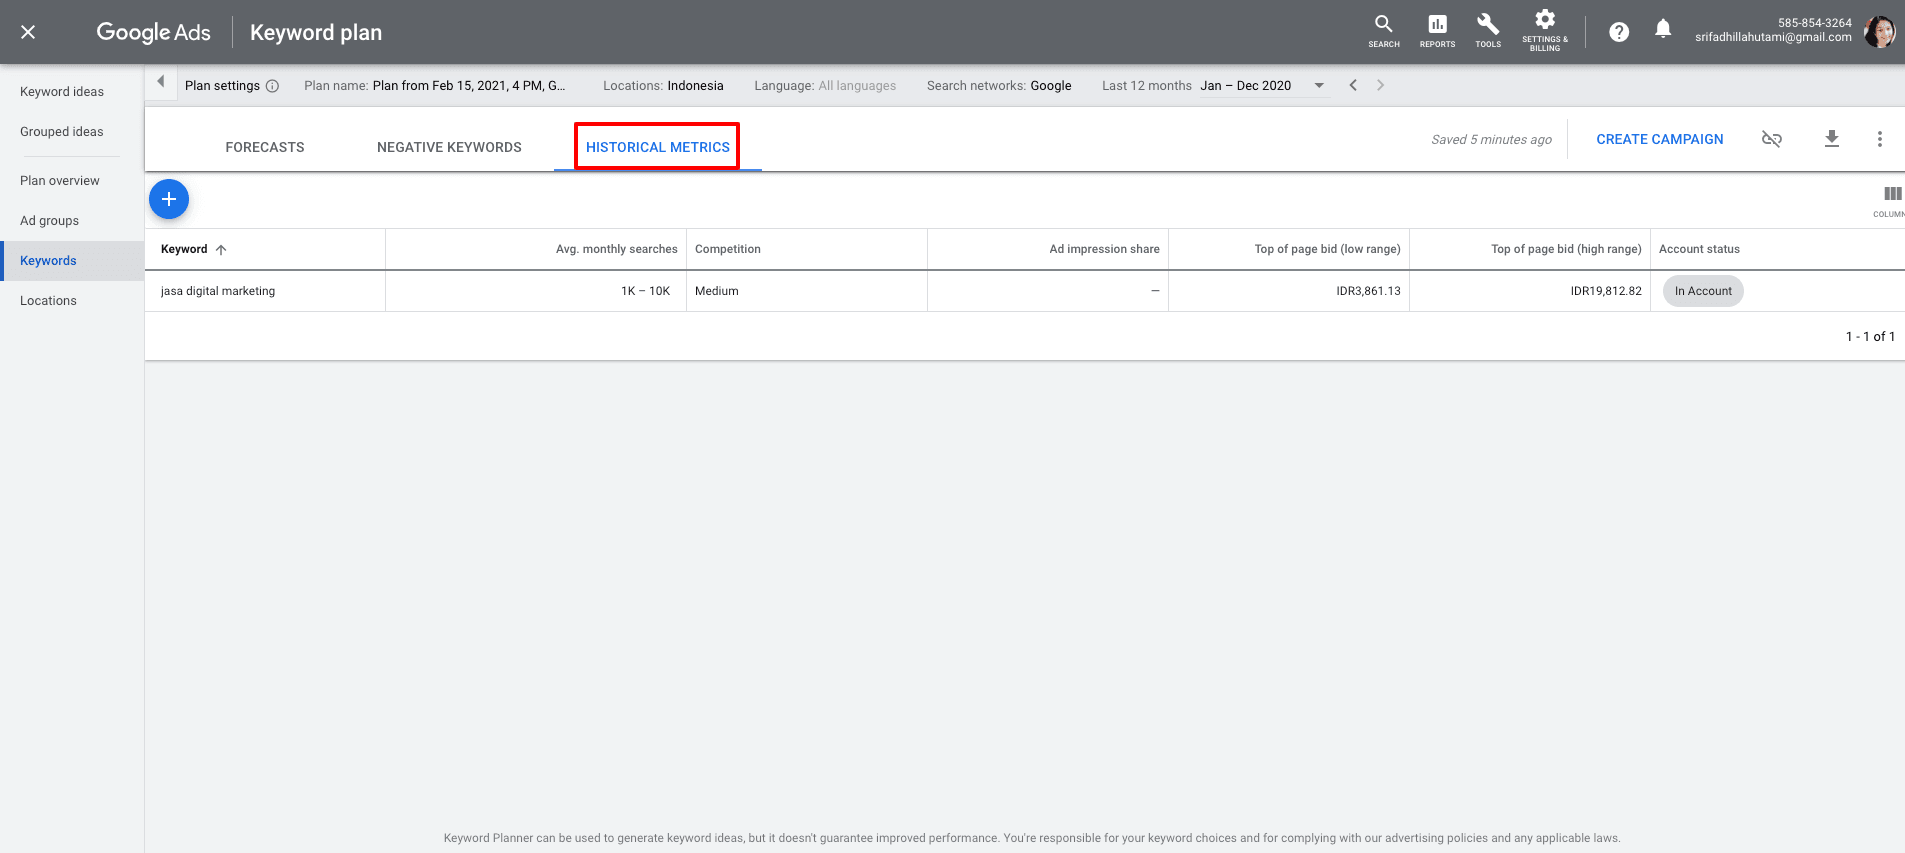Click Create Campaign button
This screenshot has width=1905, height=853.
point(1659,139)
